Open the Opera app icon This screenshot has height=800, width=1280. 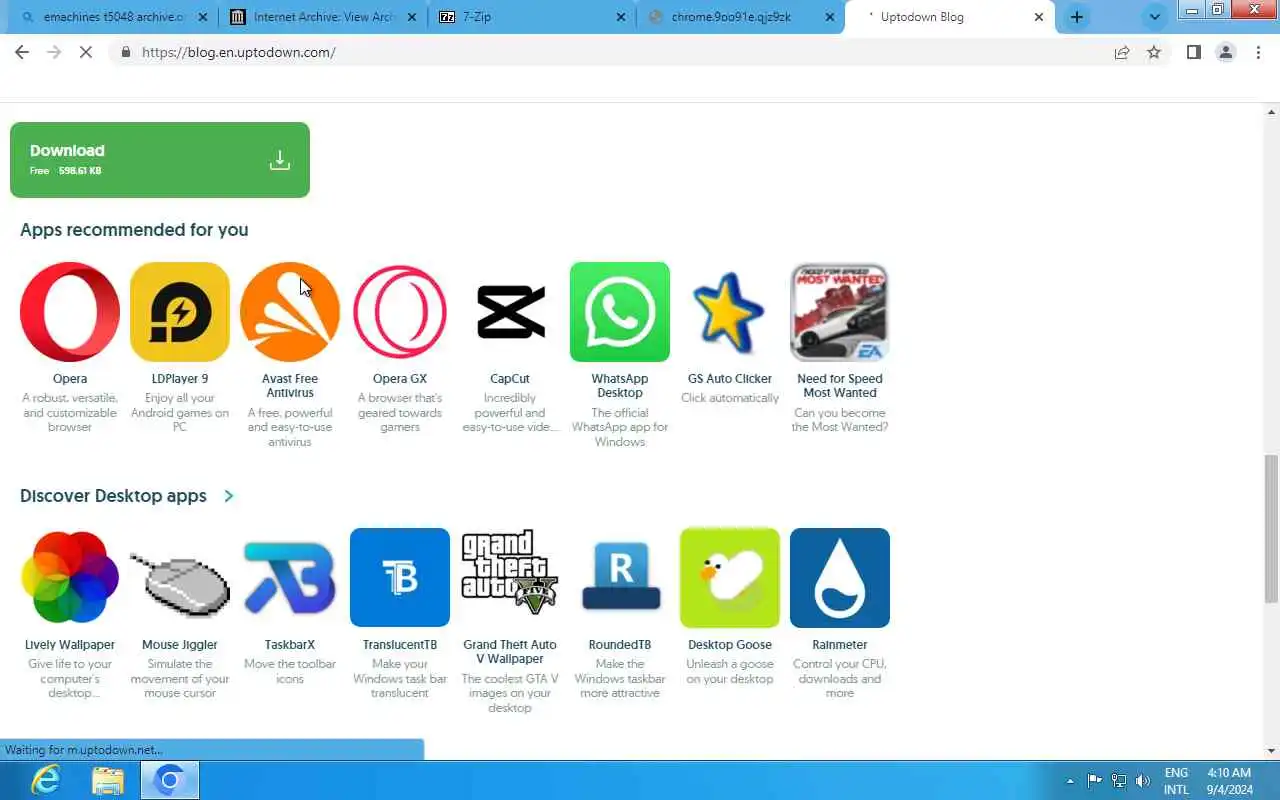coord(70,312)
